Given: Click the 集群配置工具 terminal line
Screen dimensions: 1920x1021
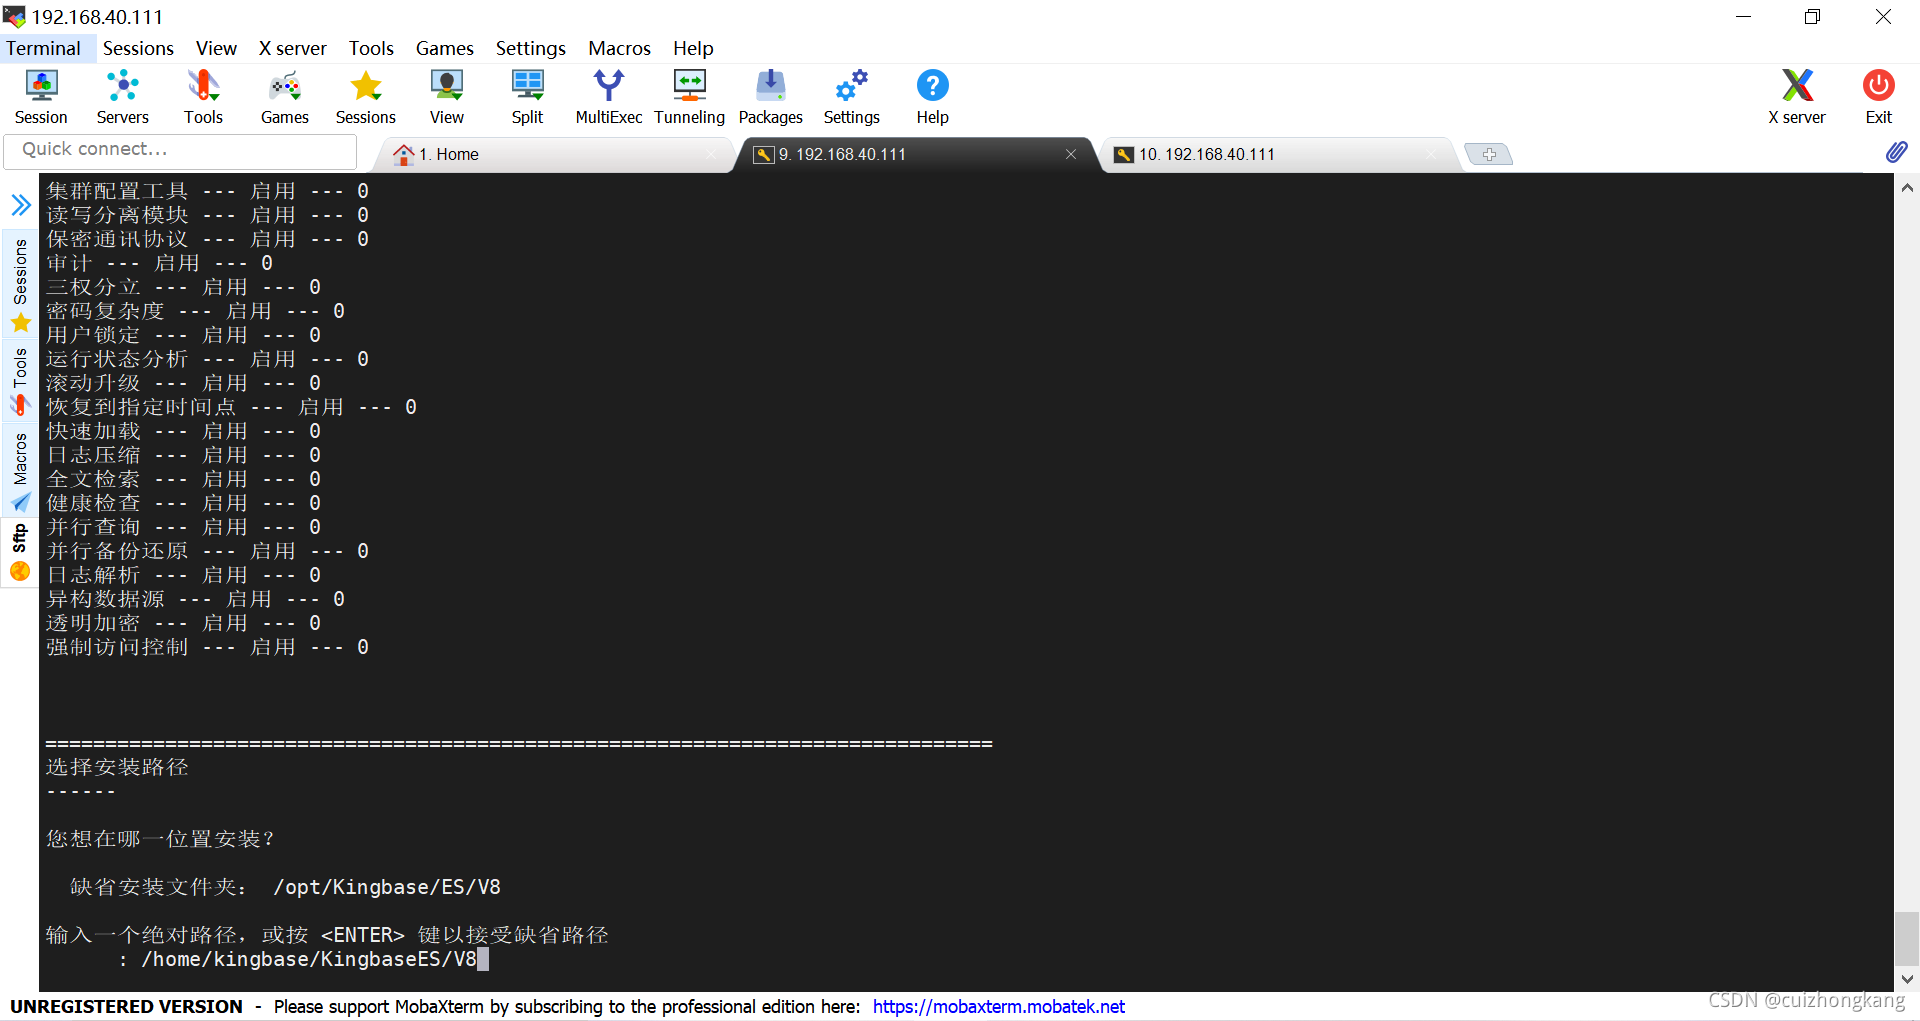Looking at the screenshot, I should pos(207,191).
